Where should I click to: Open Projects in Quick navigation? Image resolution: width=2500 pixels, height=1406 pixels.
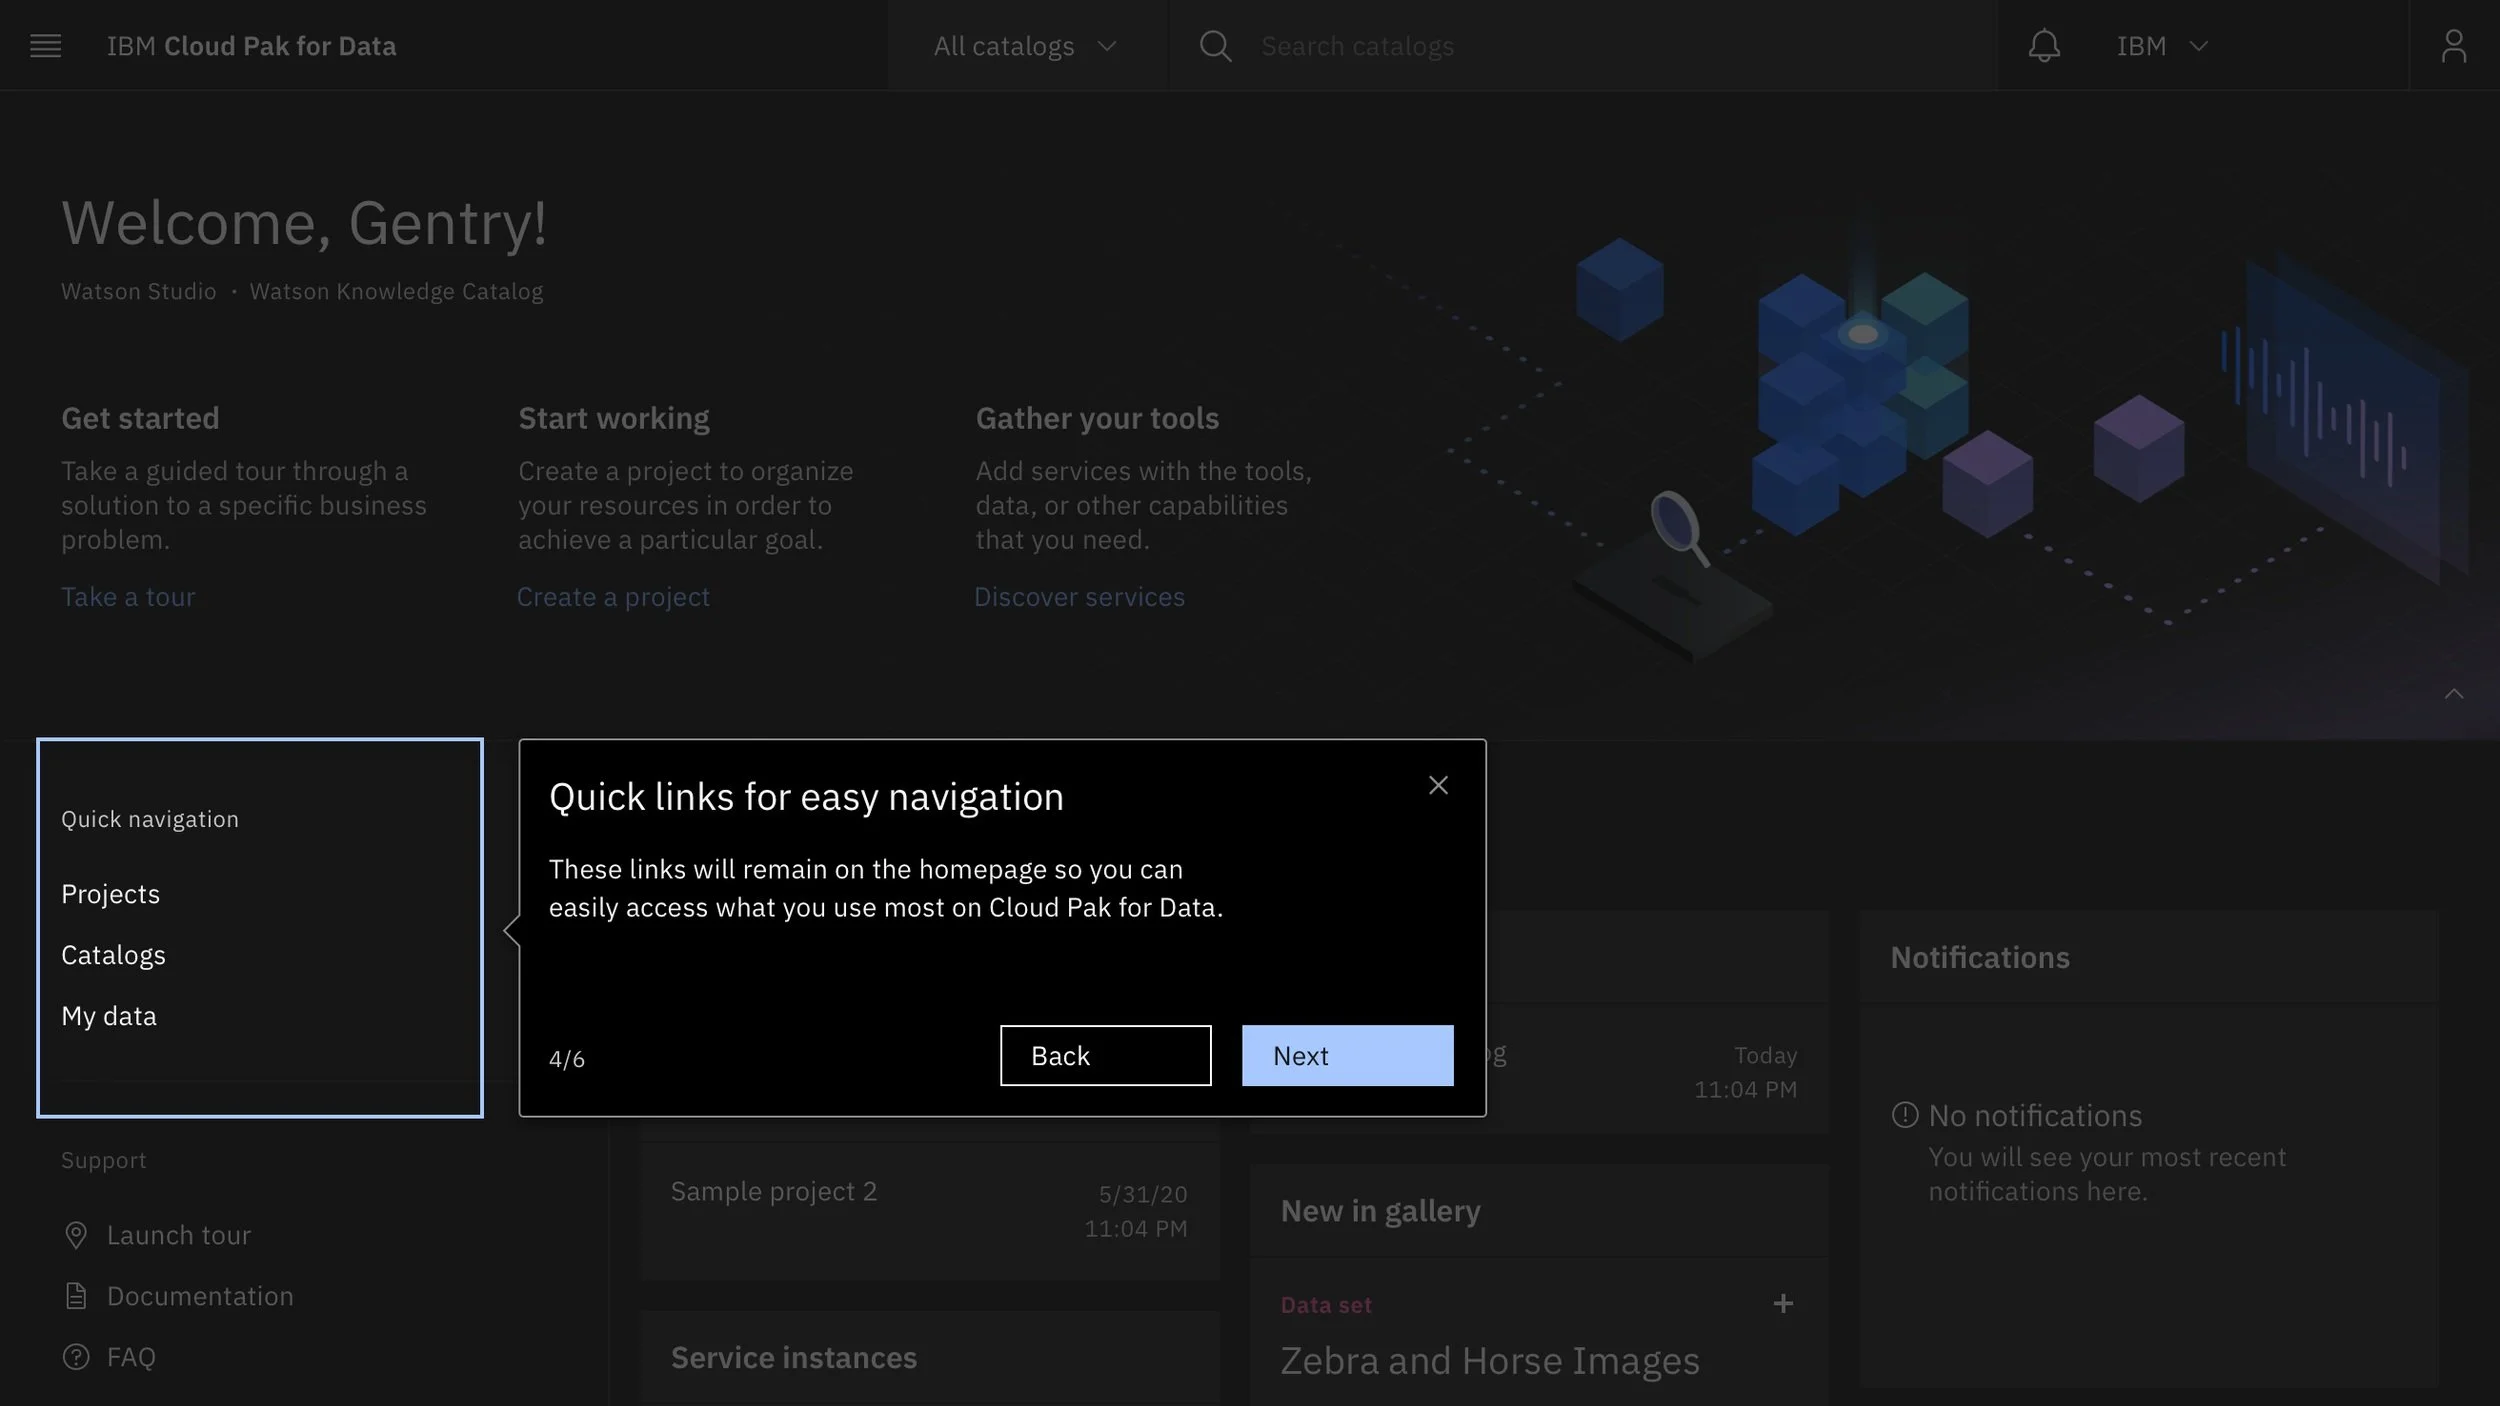(x=110, y=894)
